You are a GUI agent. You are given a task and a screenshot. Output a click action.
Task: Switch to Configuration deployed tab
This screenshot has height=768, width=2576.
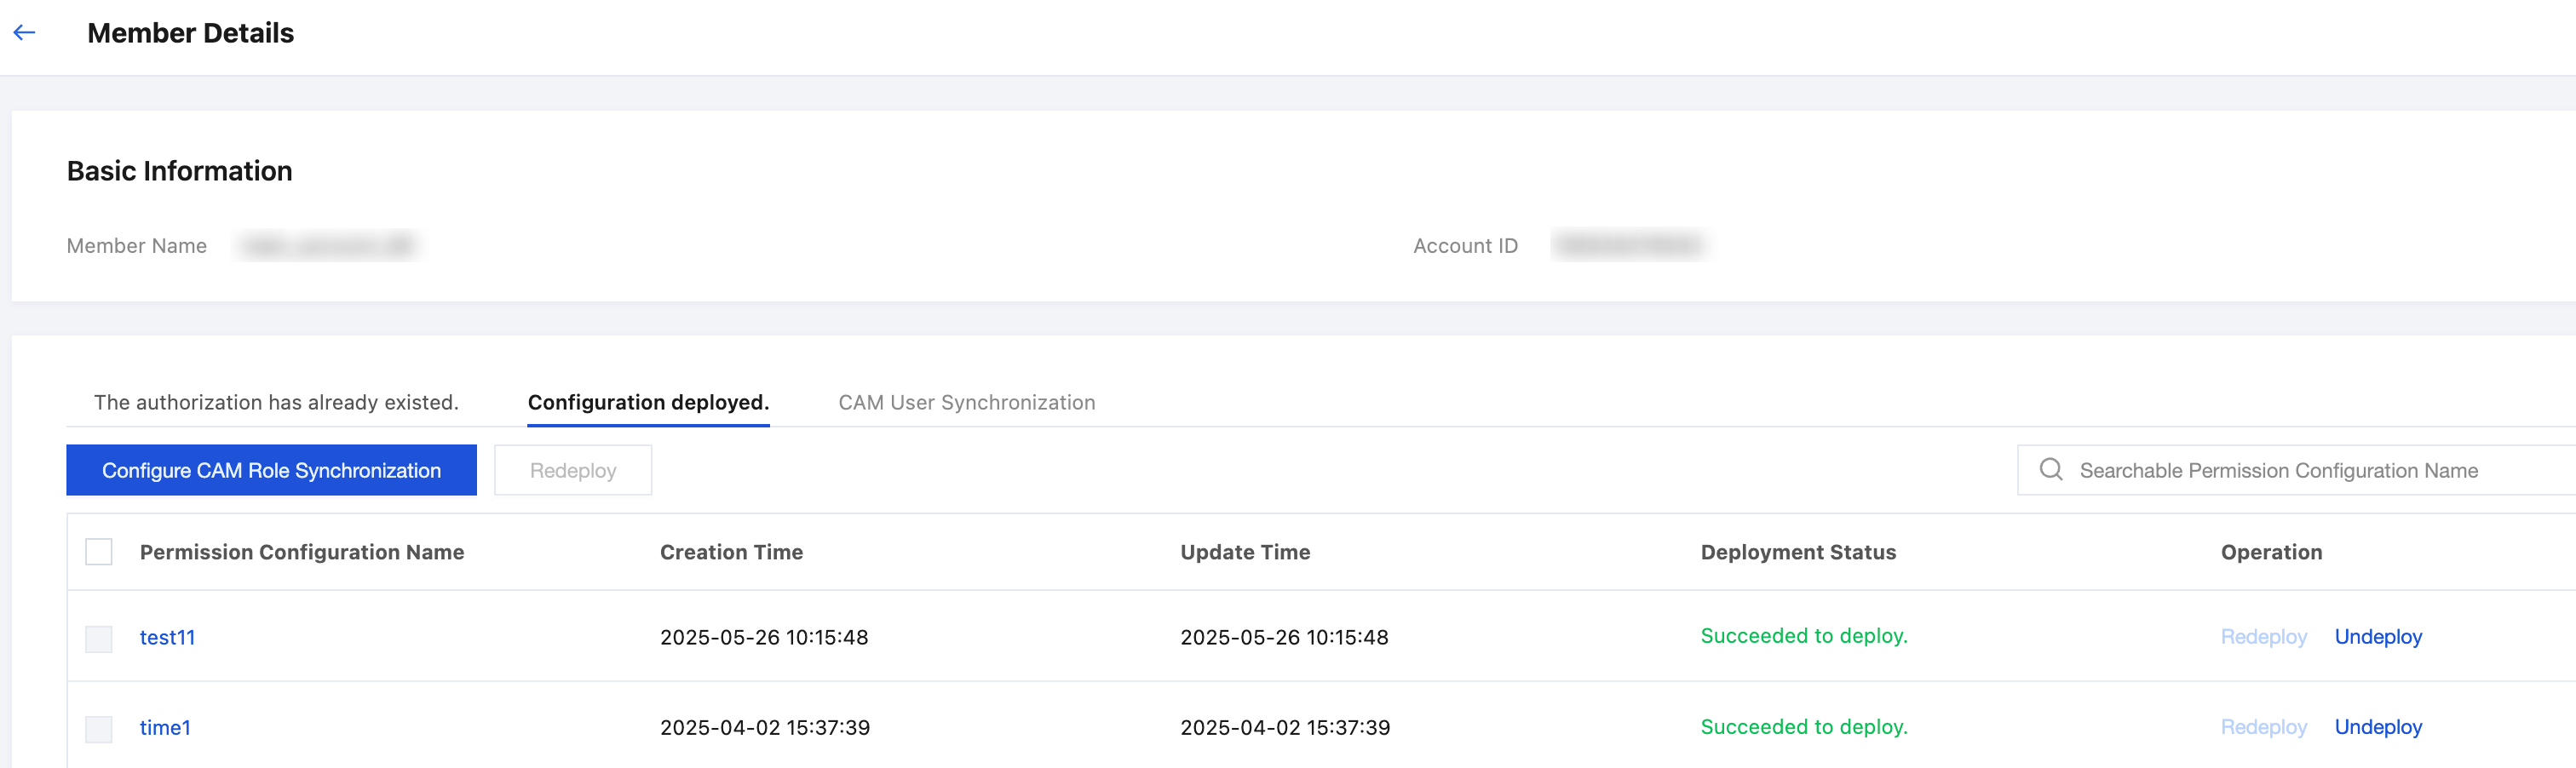pos(648,402)
